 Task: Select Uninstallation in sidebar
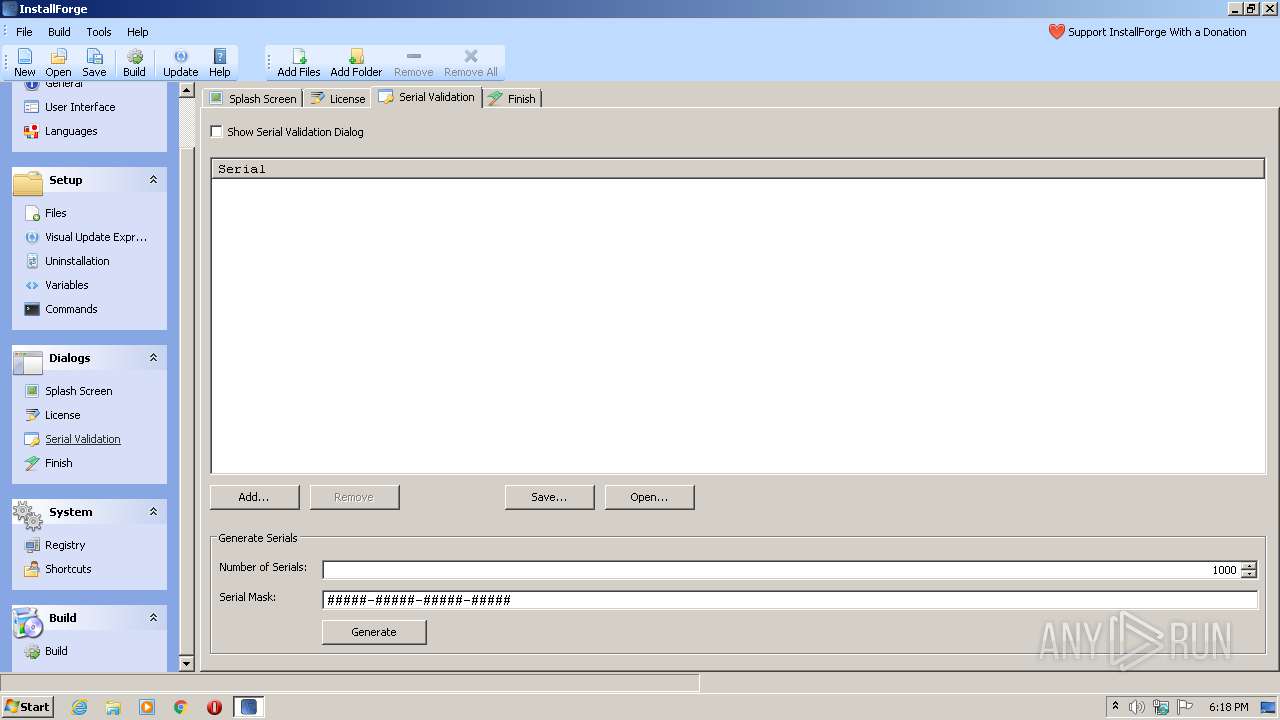[x=77, y=261]
